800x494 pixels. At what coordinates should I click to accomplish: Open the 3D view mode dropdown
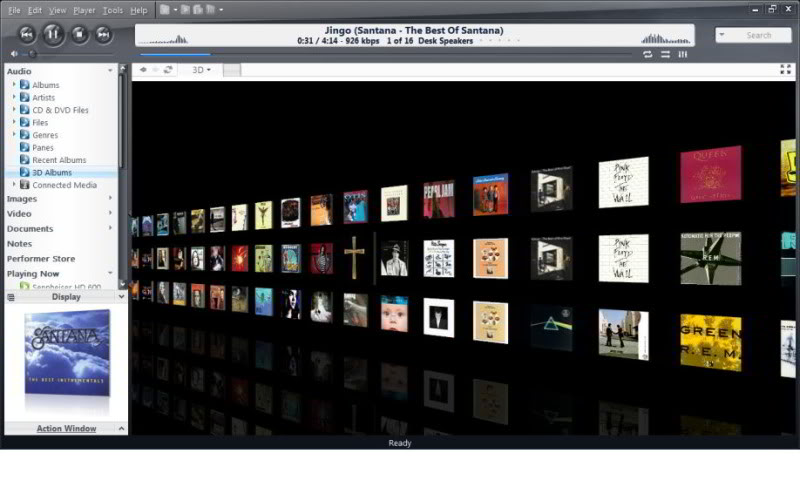pyautogui.click(x=202, y=70)
